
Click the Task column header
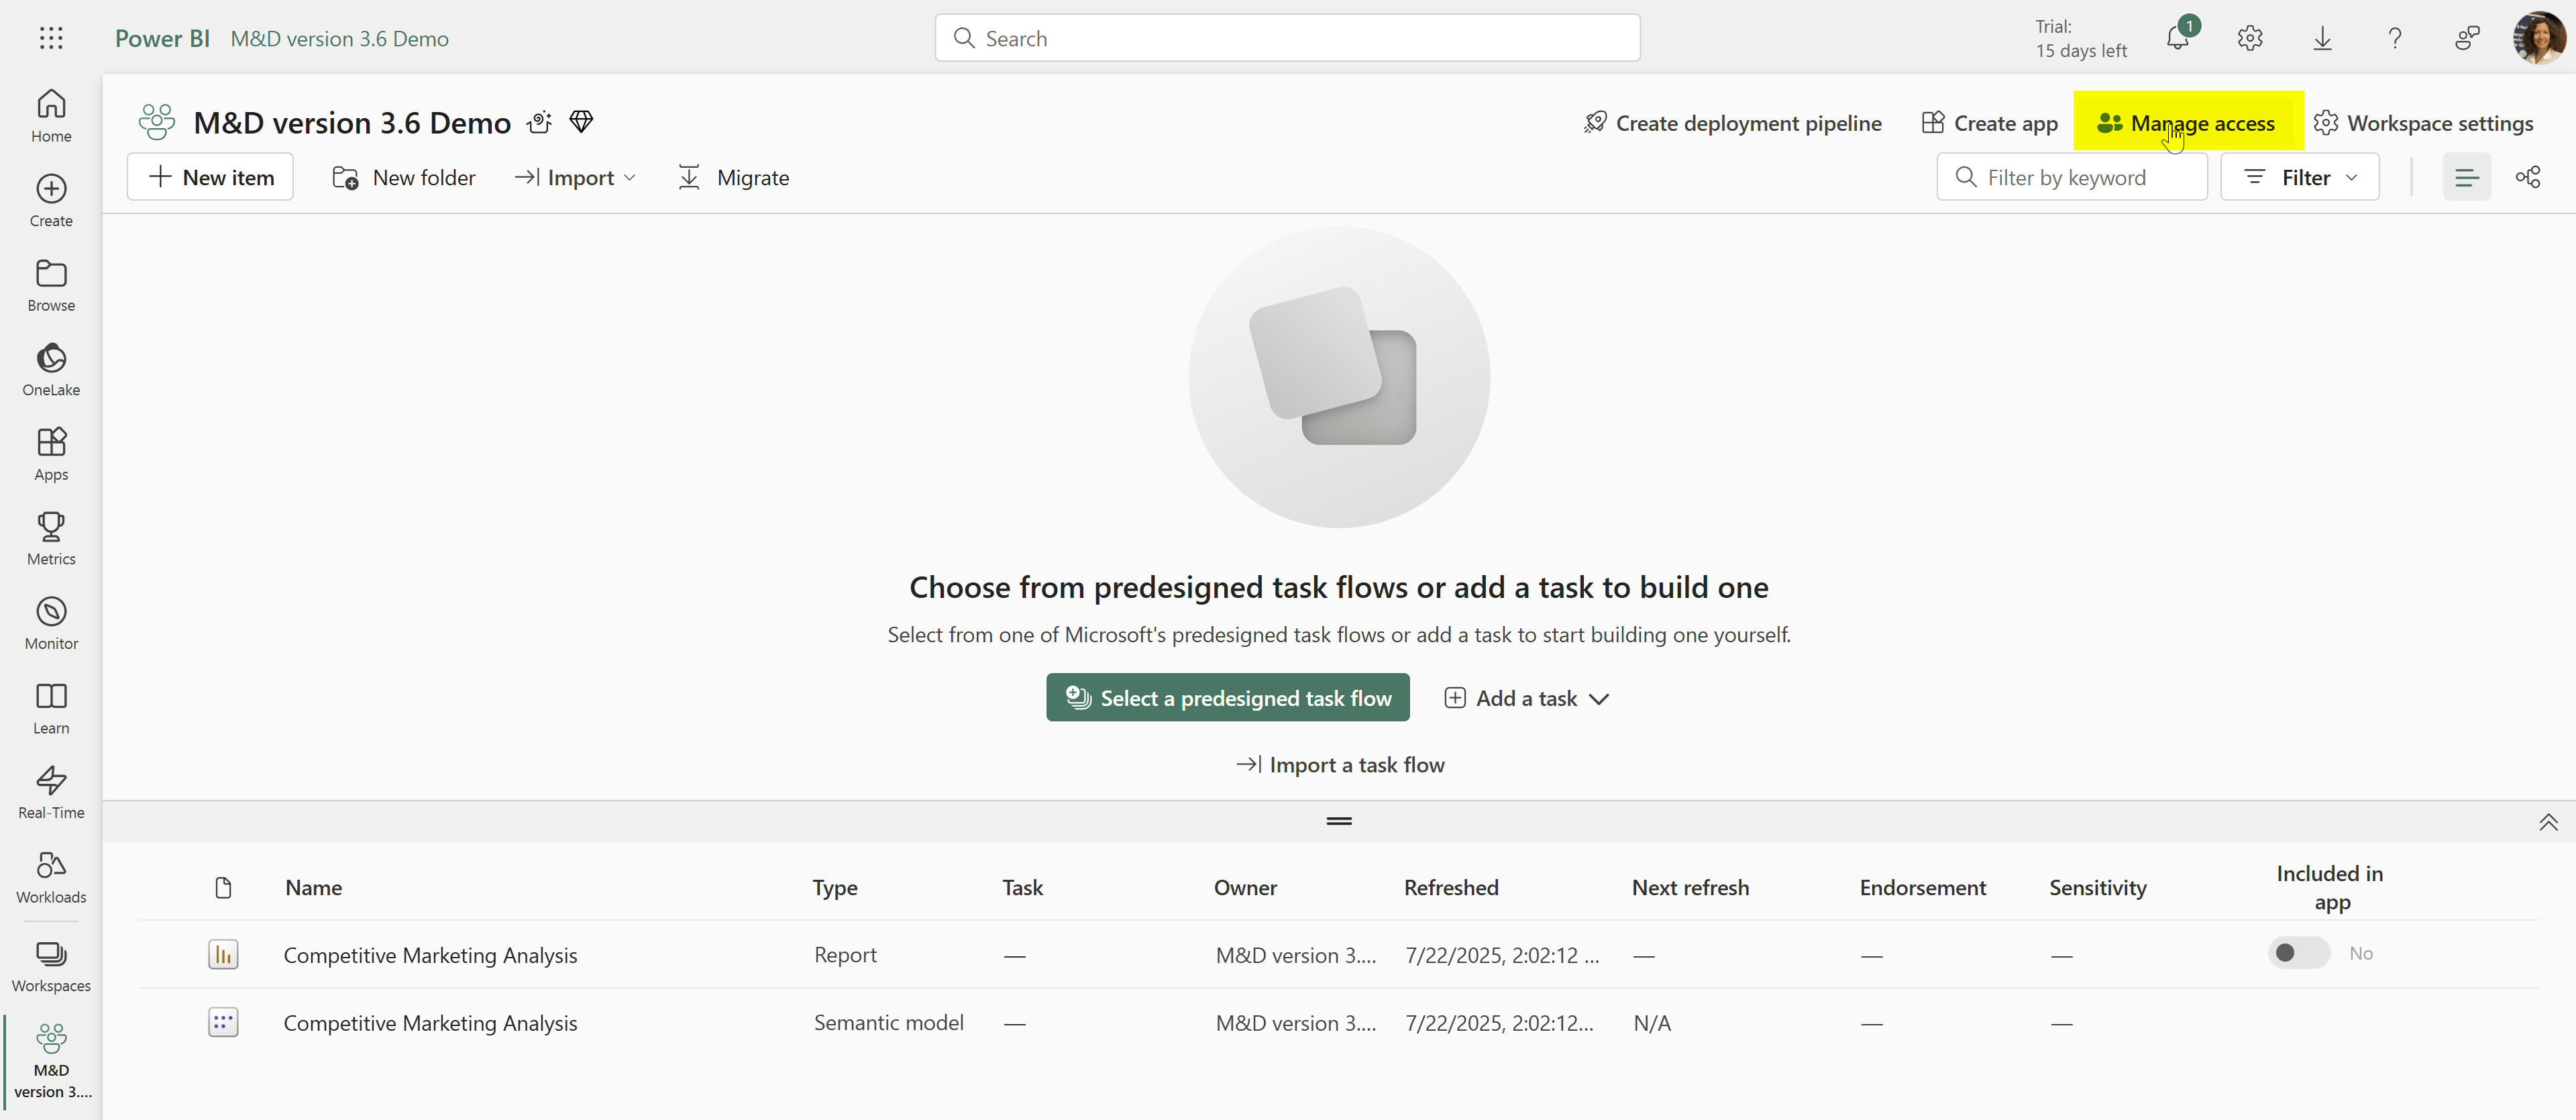point(1022,887)
